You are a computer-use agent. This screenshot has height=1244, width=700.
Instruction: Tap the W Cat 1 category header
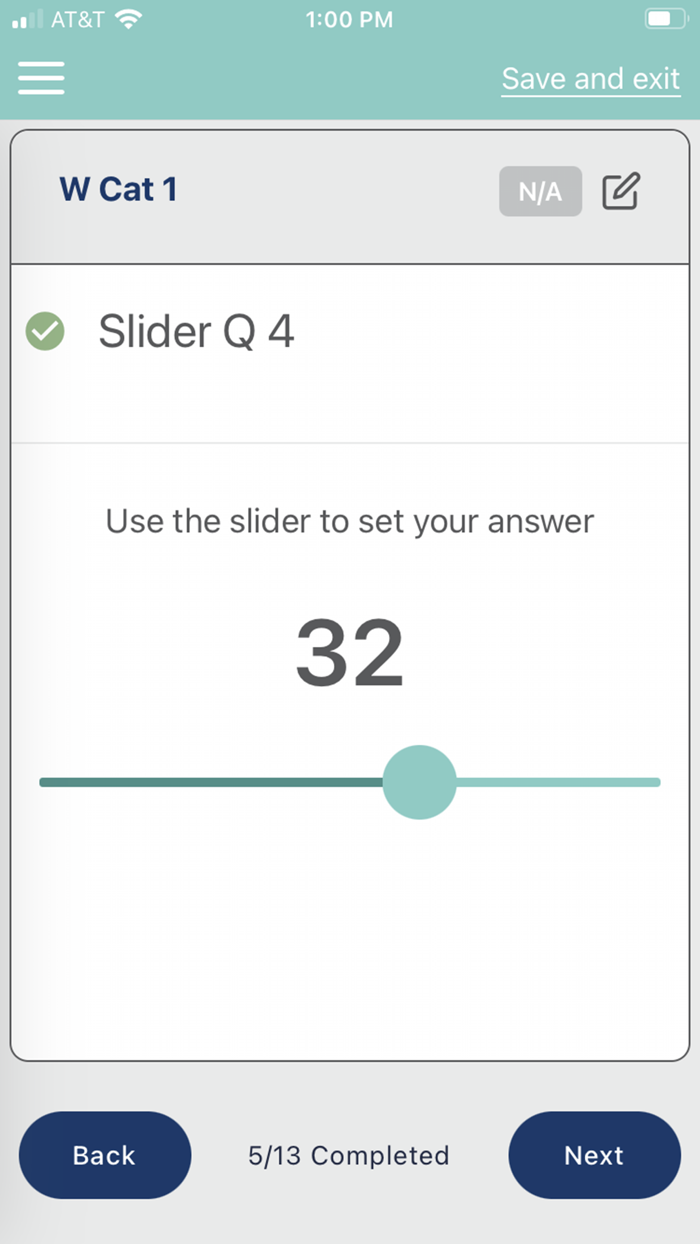point(119,190)
